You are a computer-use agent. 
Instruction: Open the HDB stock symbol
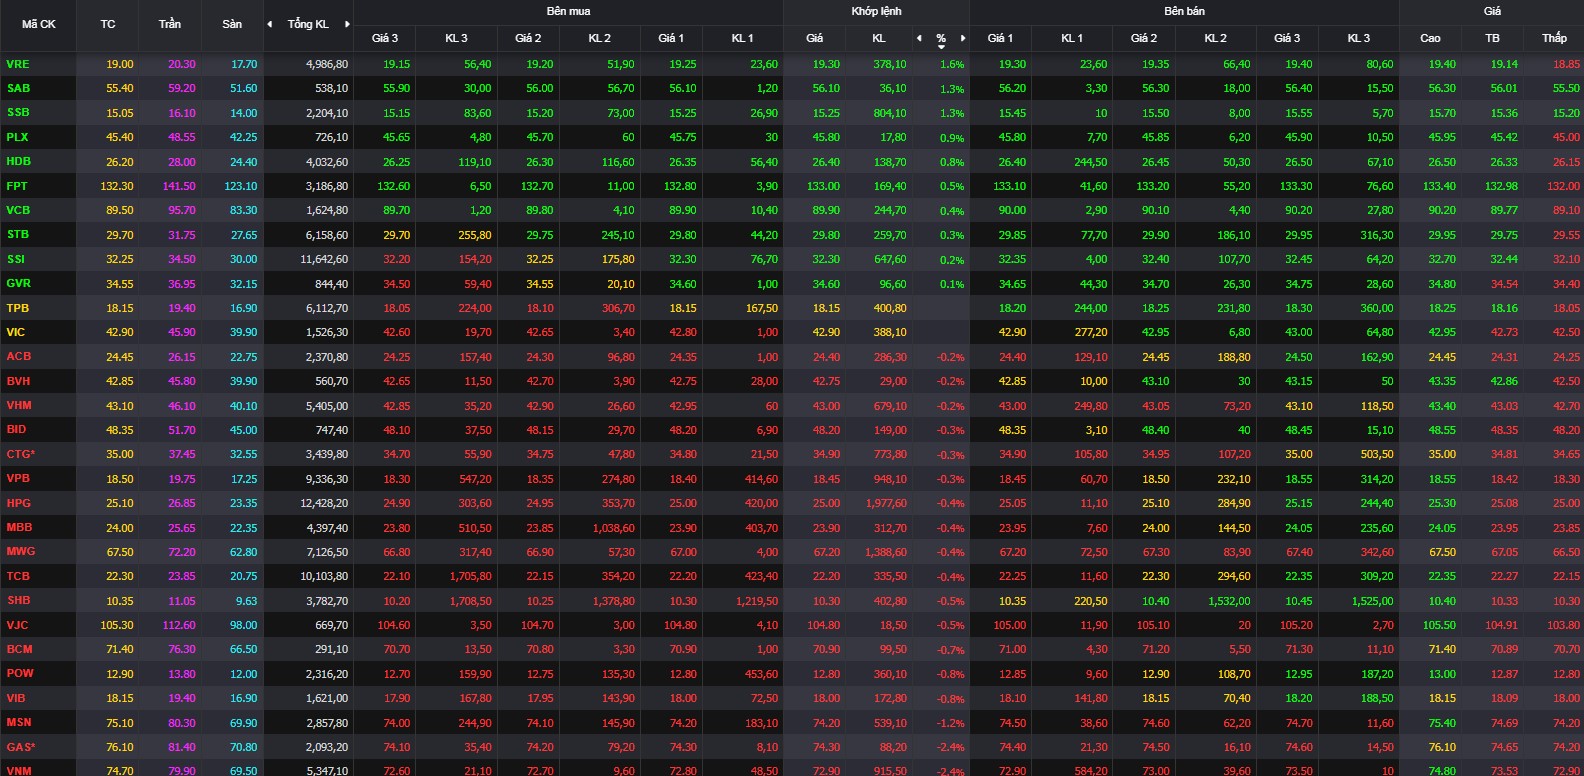[18, 161]
